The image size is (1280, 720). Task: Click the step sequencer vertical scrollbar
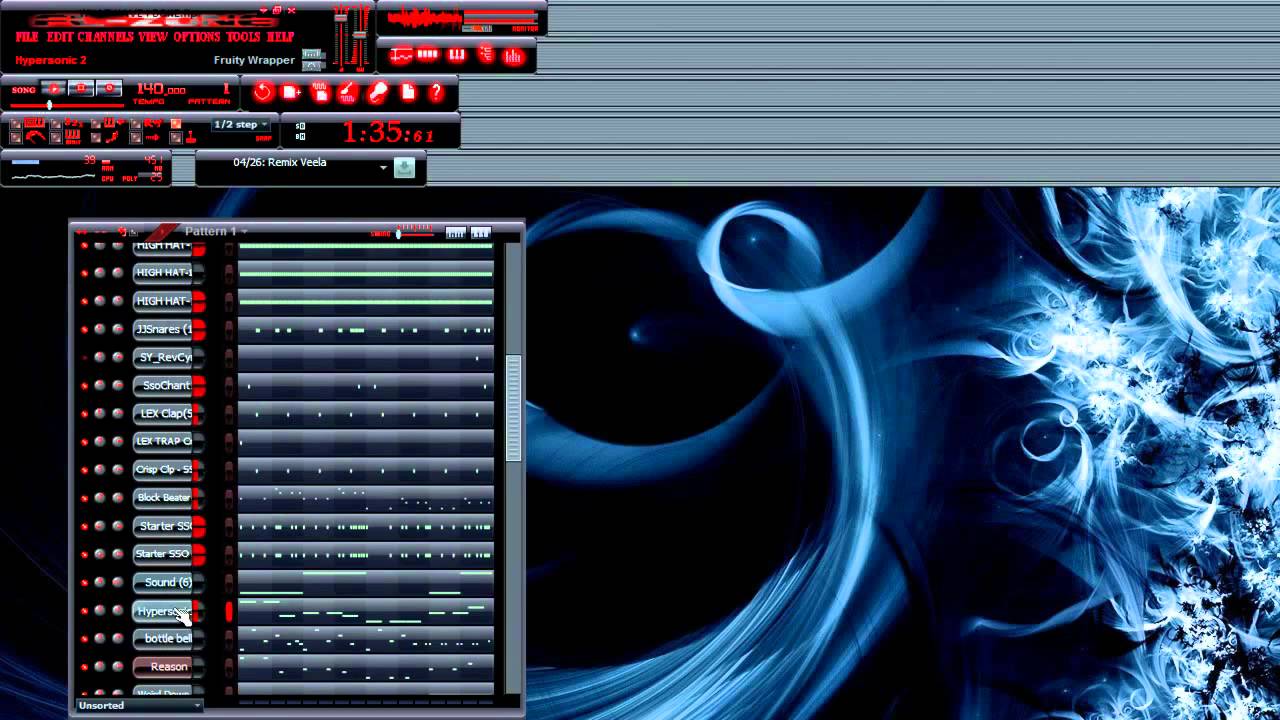(514, 408)
